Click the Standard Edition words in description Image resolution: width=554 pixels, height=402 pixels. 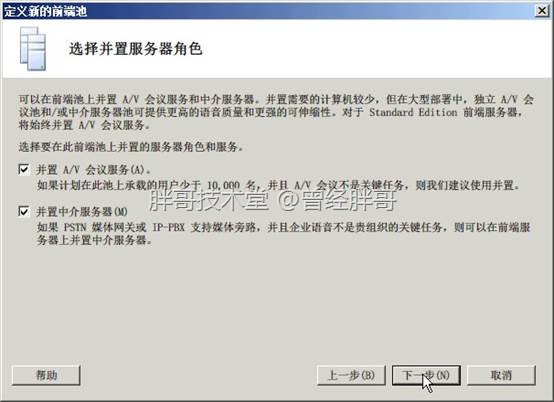click(x=413, y=112)
